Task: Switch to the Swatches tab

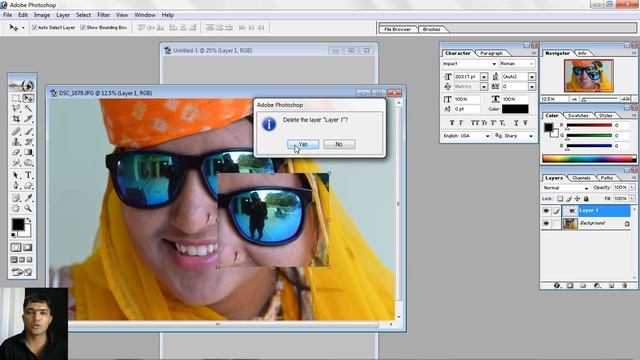Action: (578, 116)
